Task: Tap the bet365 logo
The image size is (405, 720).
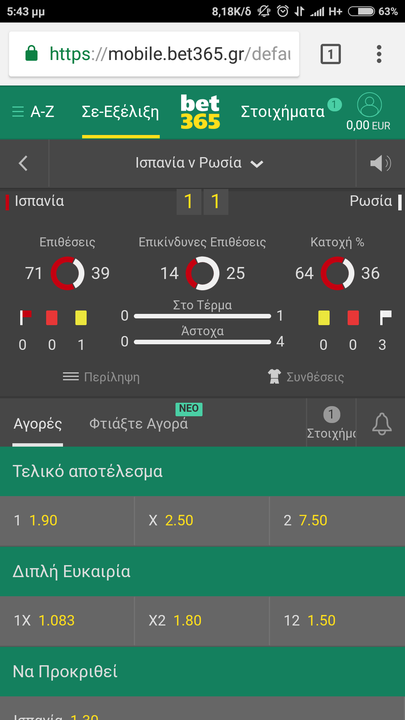Action: click(x=200, y=112)
